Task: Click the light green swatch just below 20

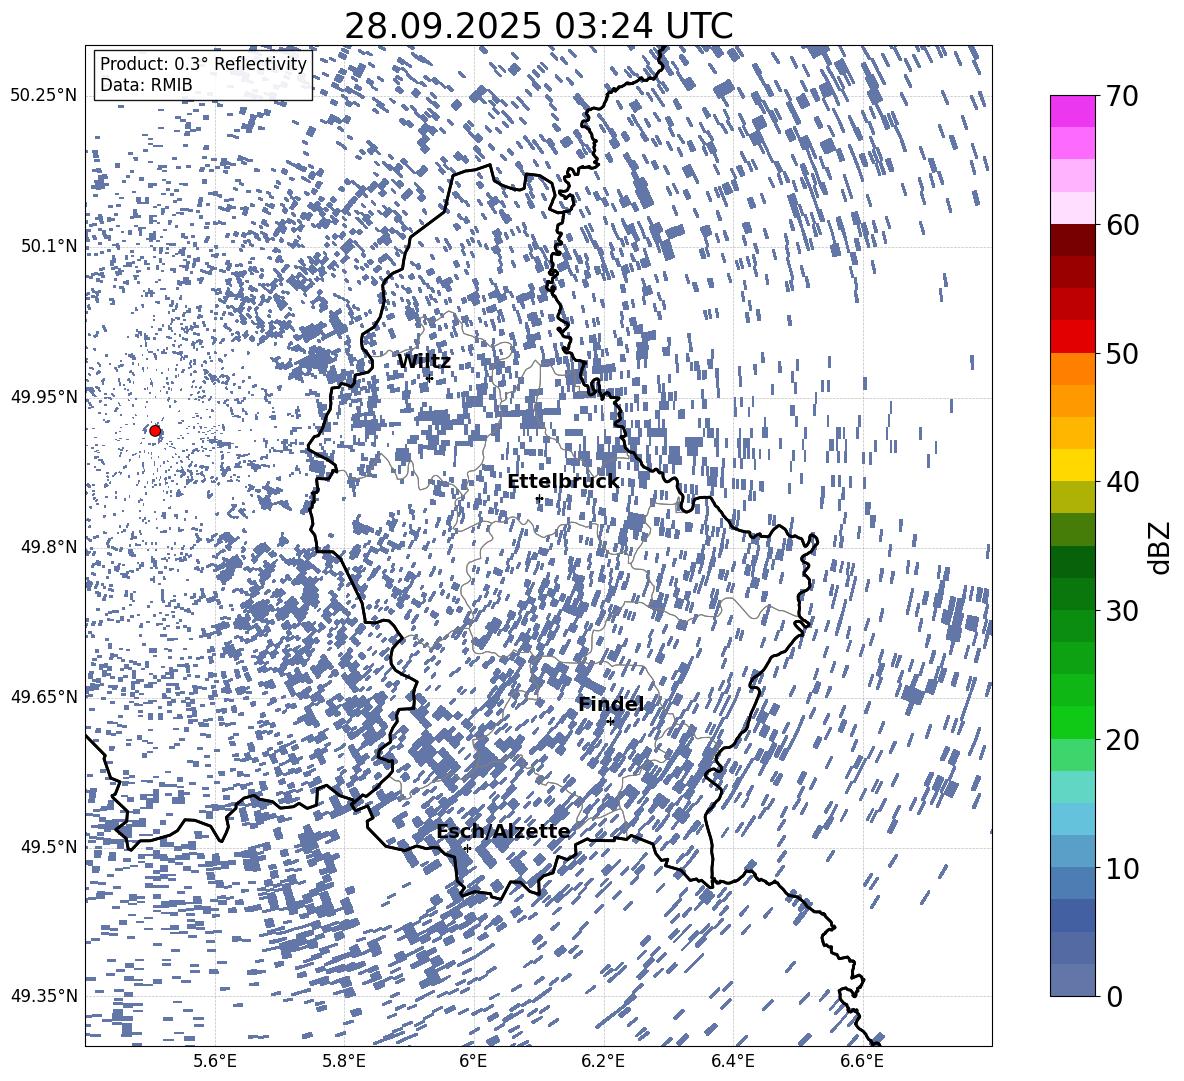Action: click(1072, 755)
